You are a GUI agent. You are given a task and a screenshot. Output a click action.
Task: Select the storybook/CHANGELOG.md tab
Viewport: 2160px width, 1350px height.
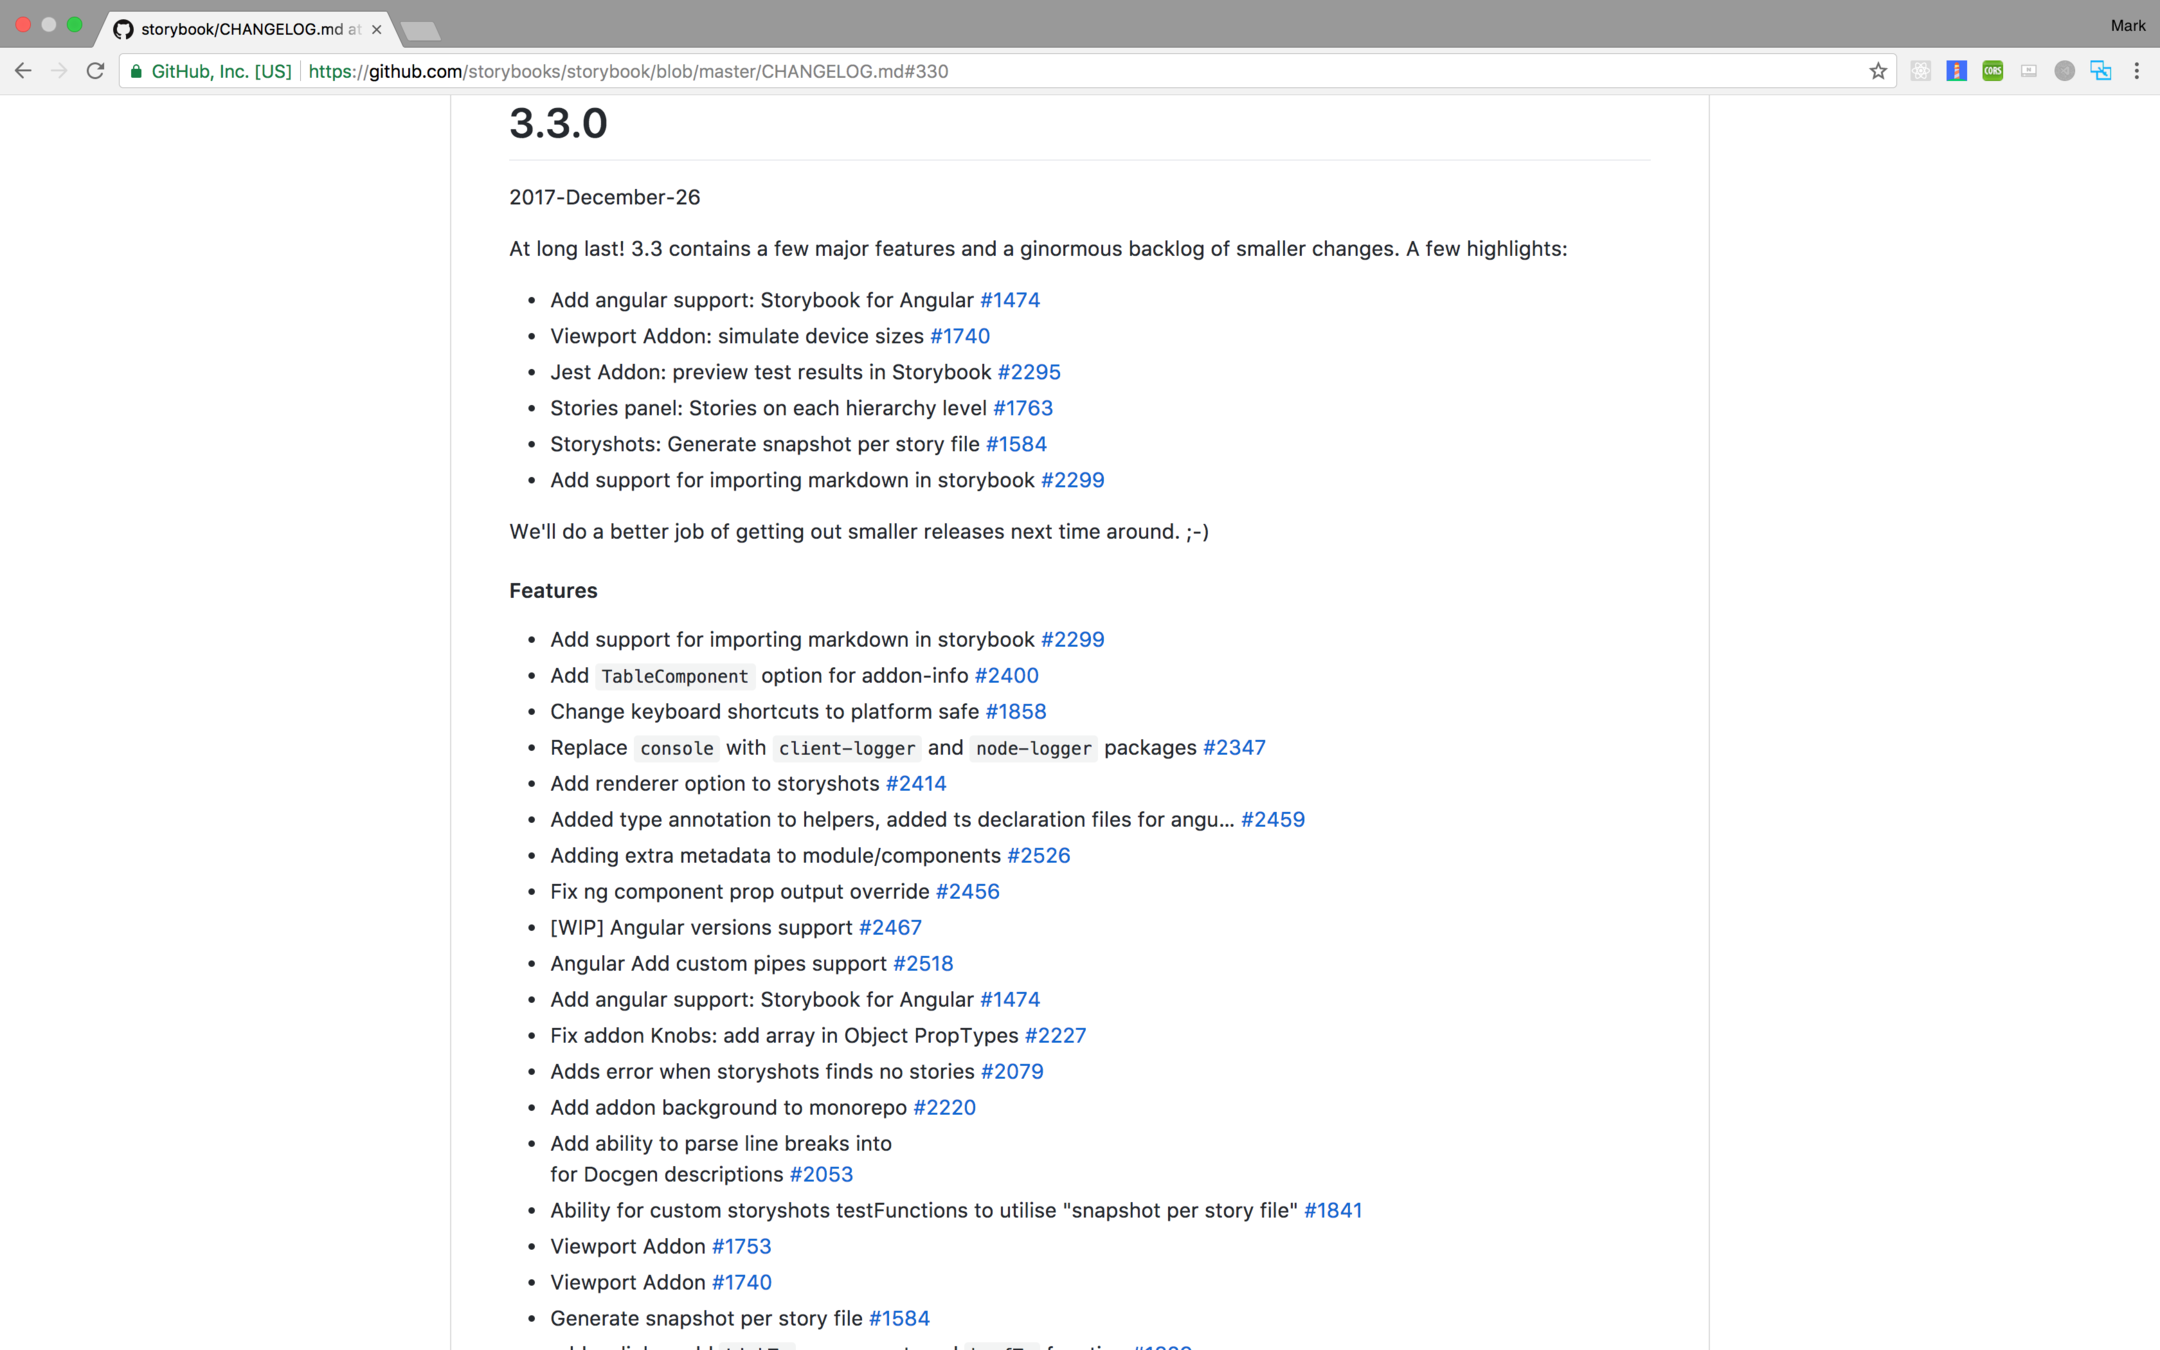coord(240,30)
